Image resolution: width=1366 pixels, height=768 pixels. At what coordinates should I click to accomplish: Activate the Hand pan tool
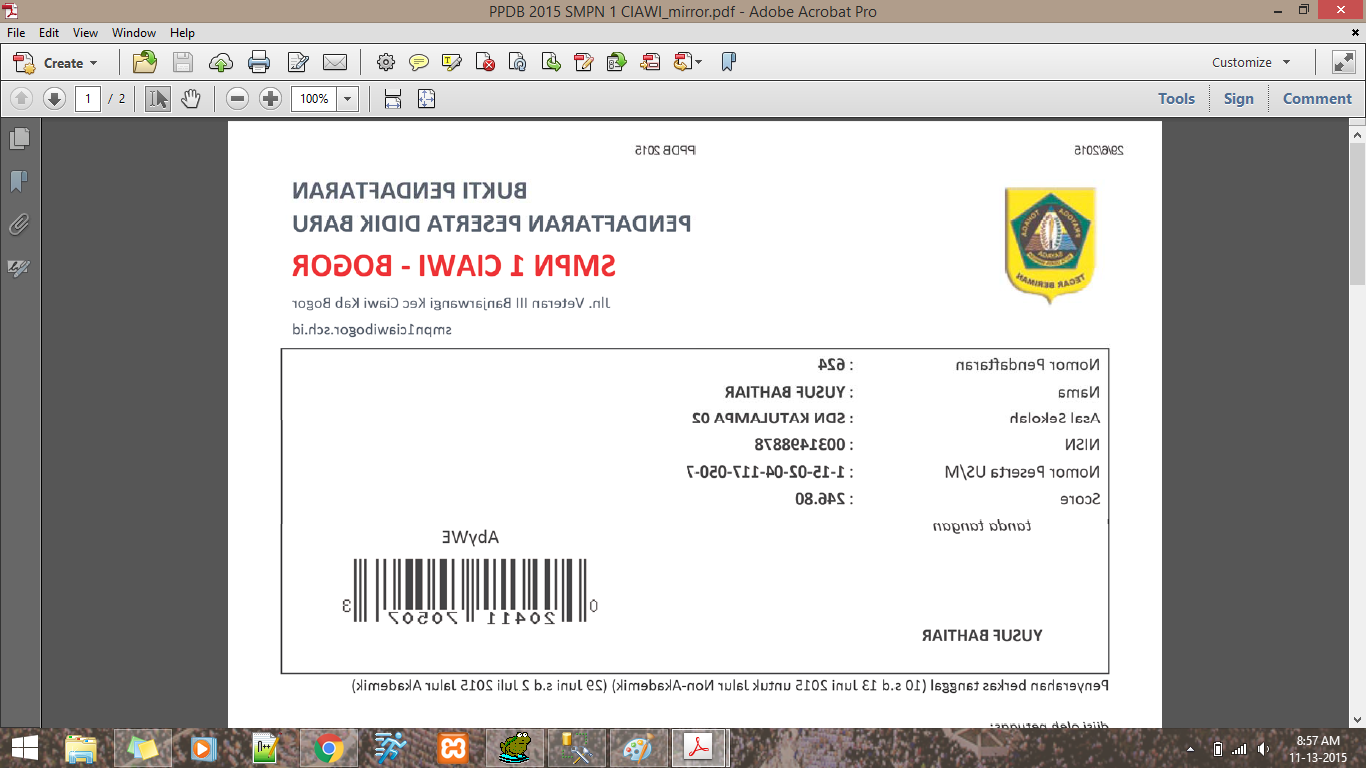(x=190, y=99)
